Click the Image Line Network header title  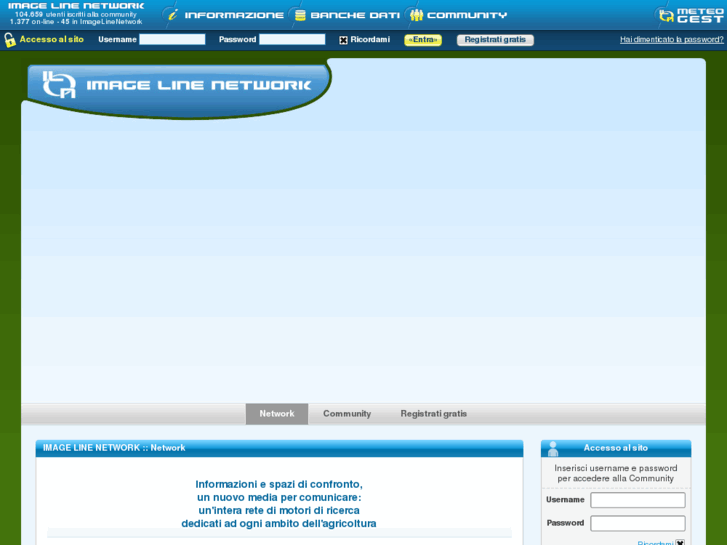[76, 6]
